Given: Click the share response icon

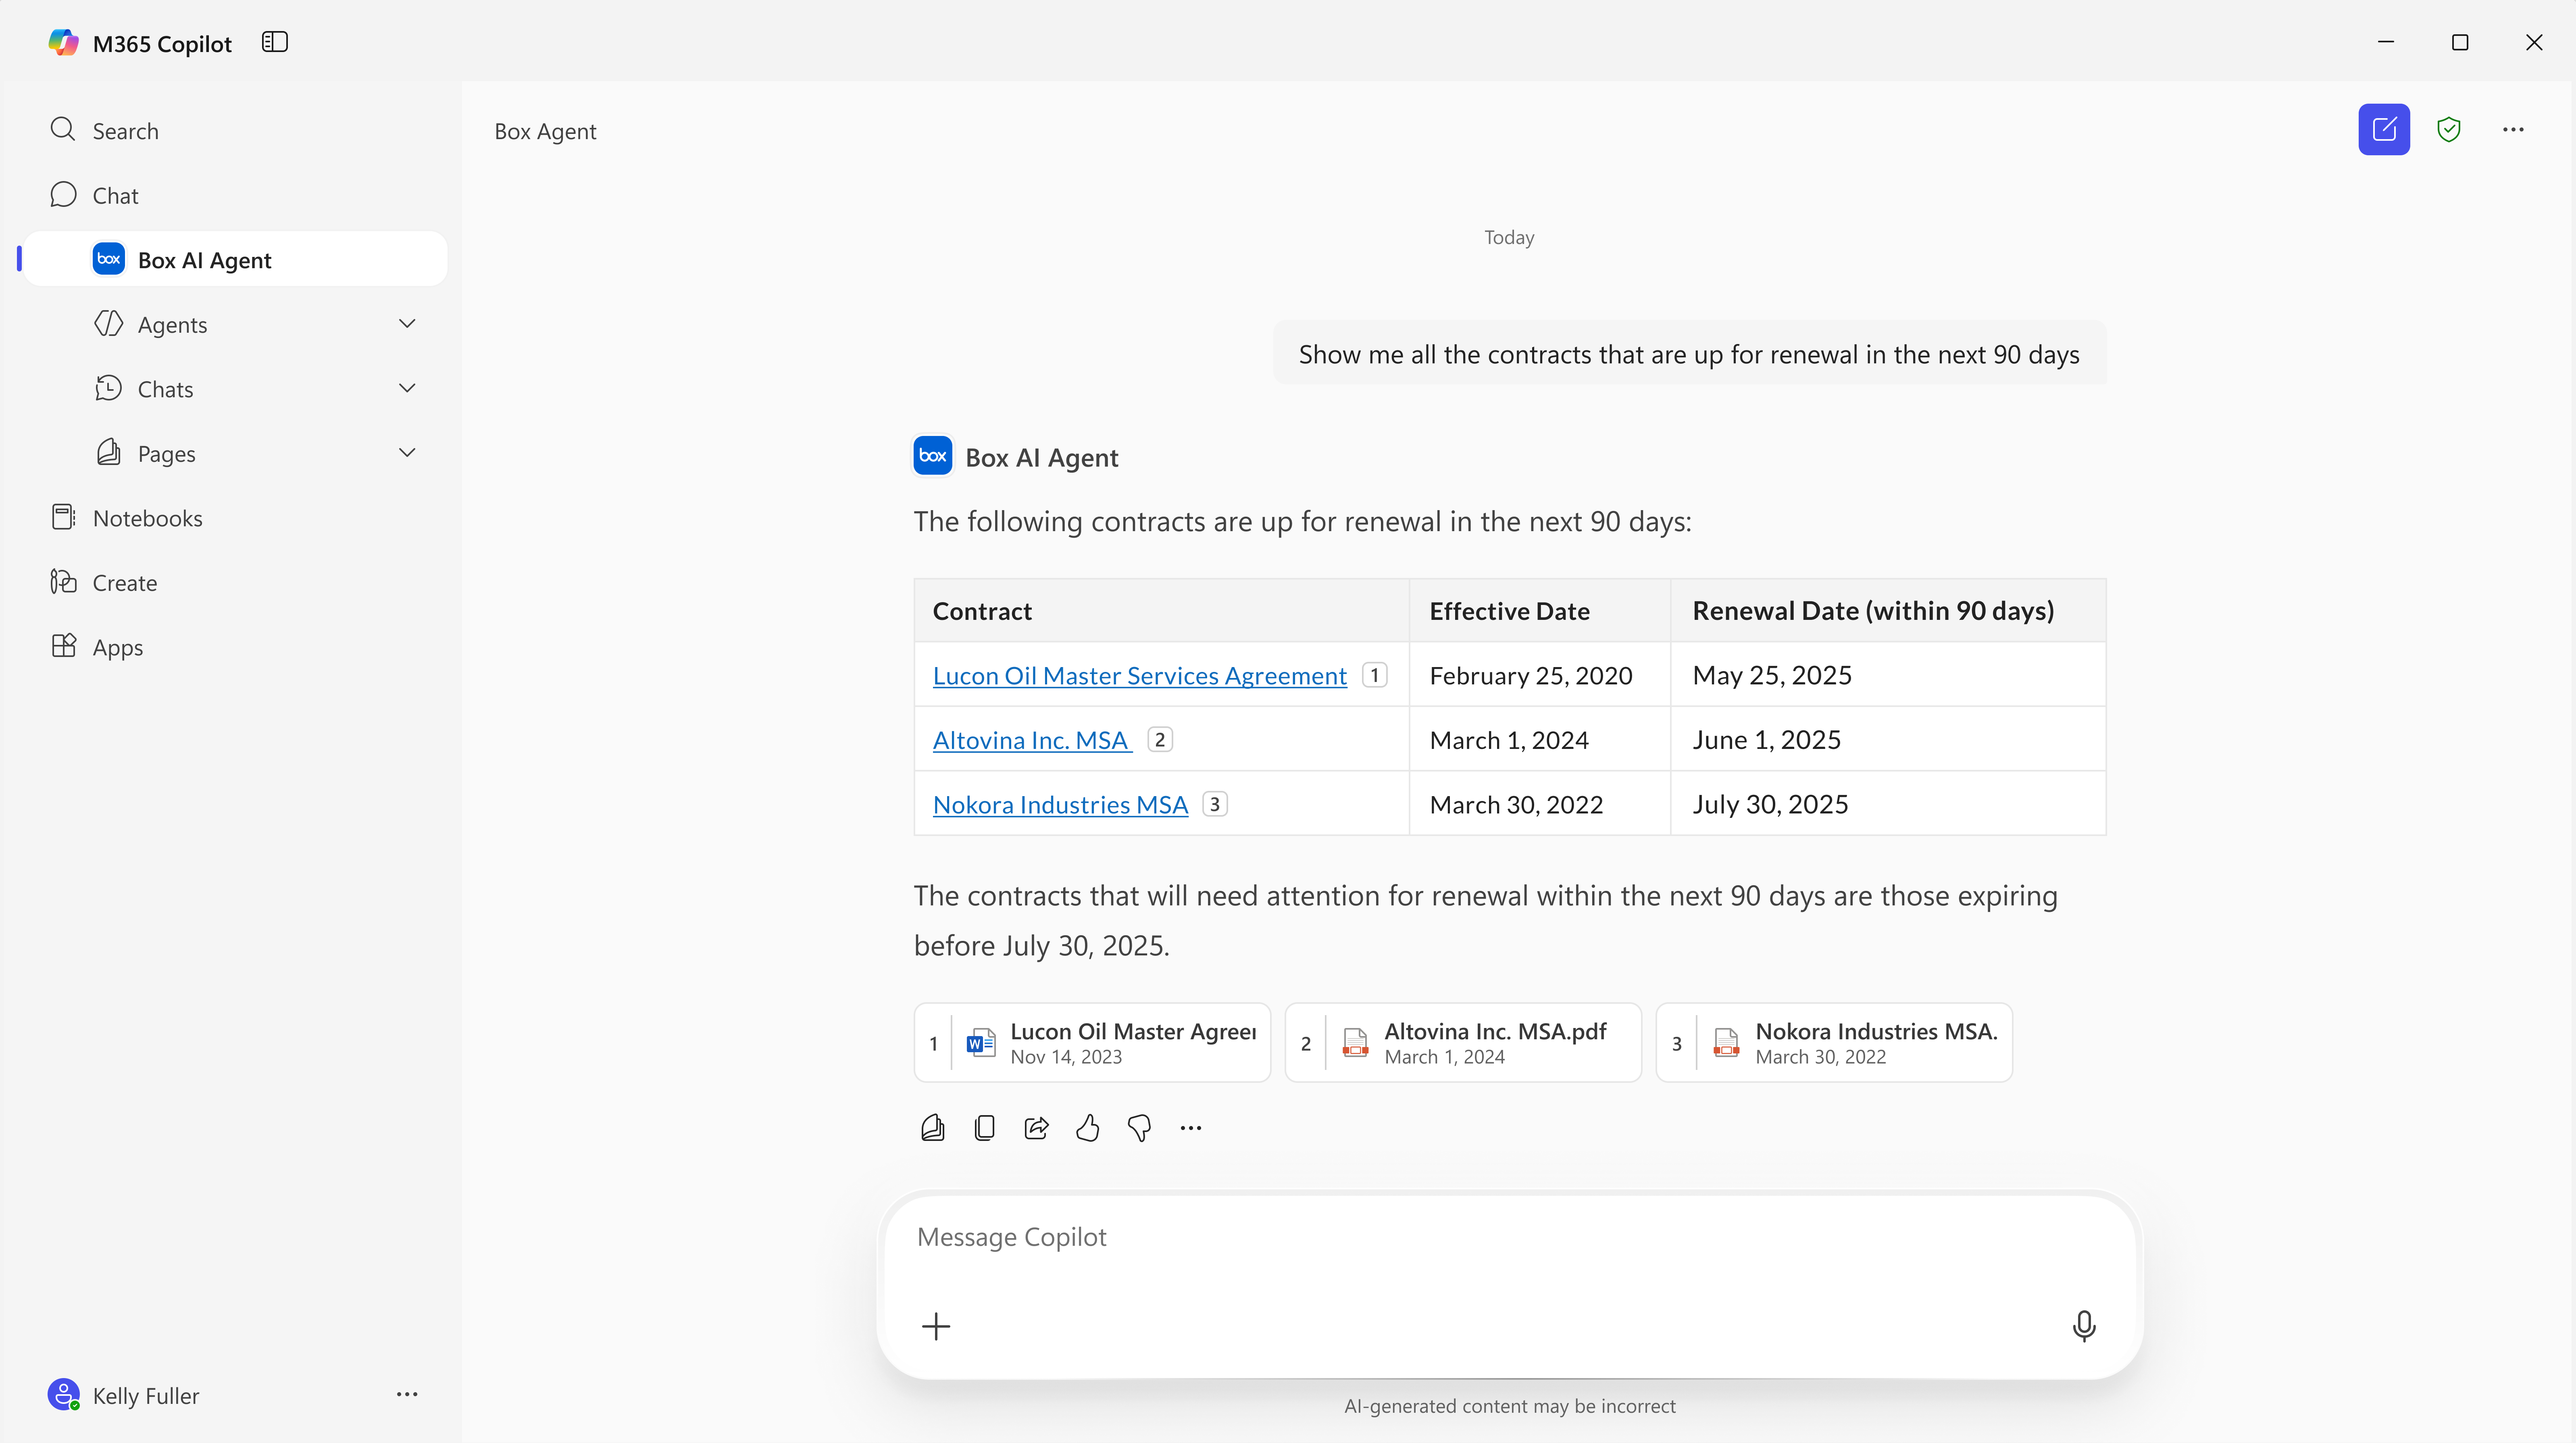Looking at the screenshot, I should (1036, 1128).
